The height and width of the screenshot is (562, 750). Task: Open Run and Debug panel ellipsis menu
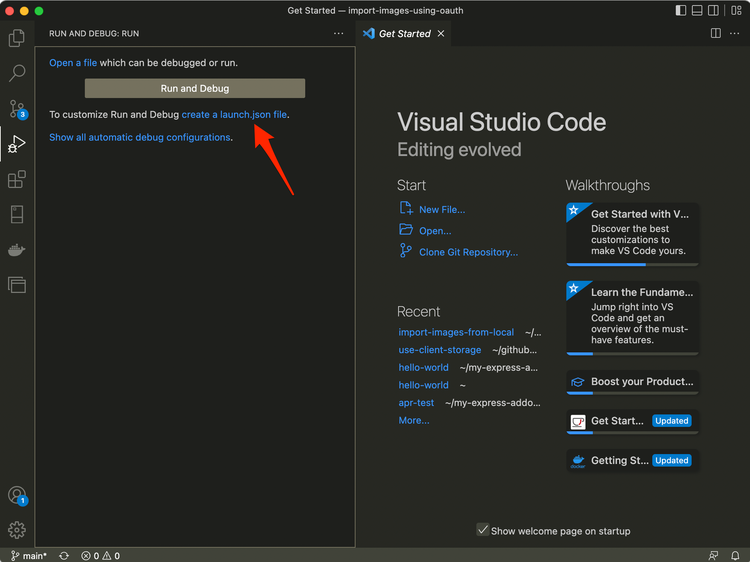click(x=339, y=33)
